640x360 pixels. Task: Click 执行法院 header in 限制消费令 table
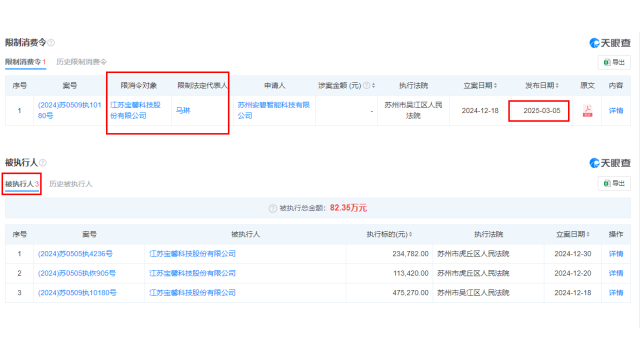pos(413,85)
